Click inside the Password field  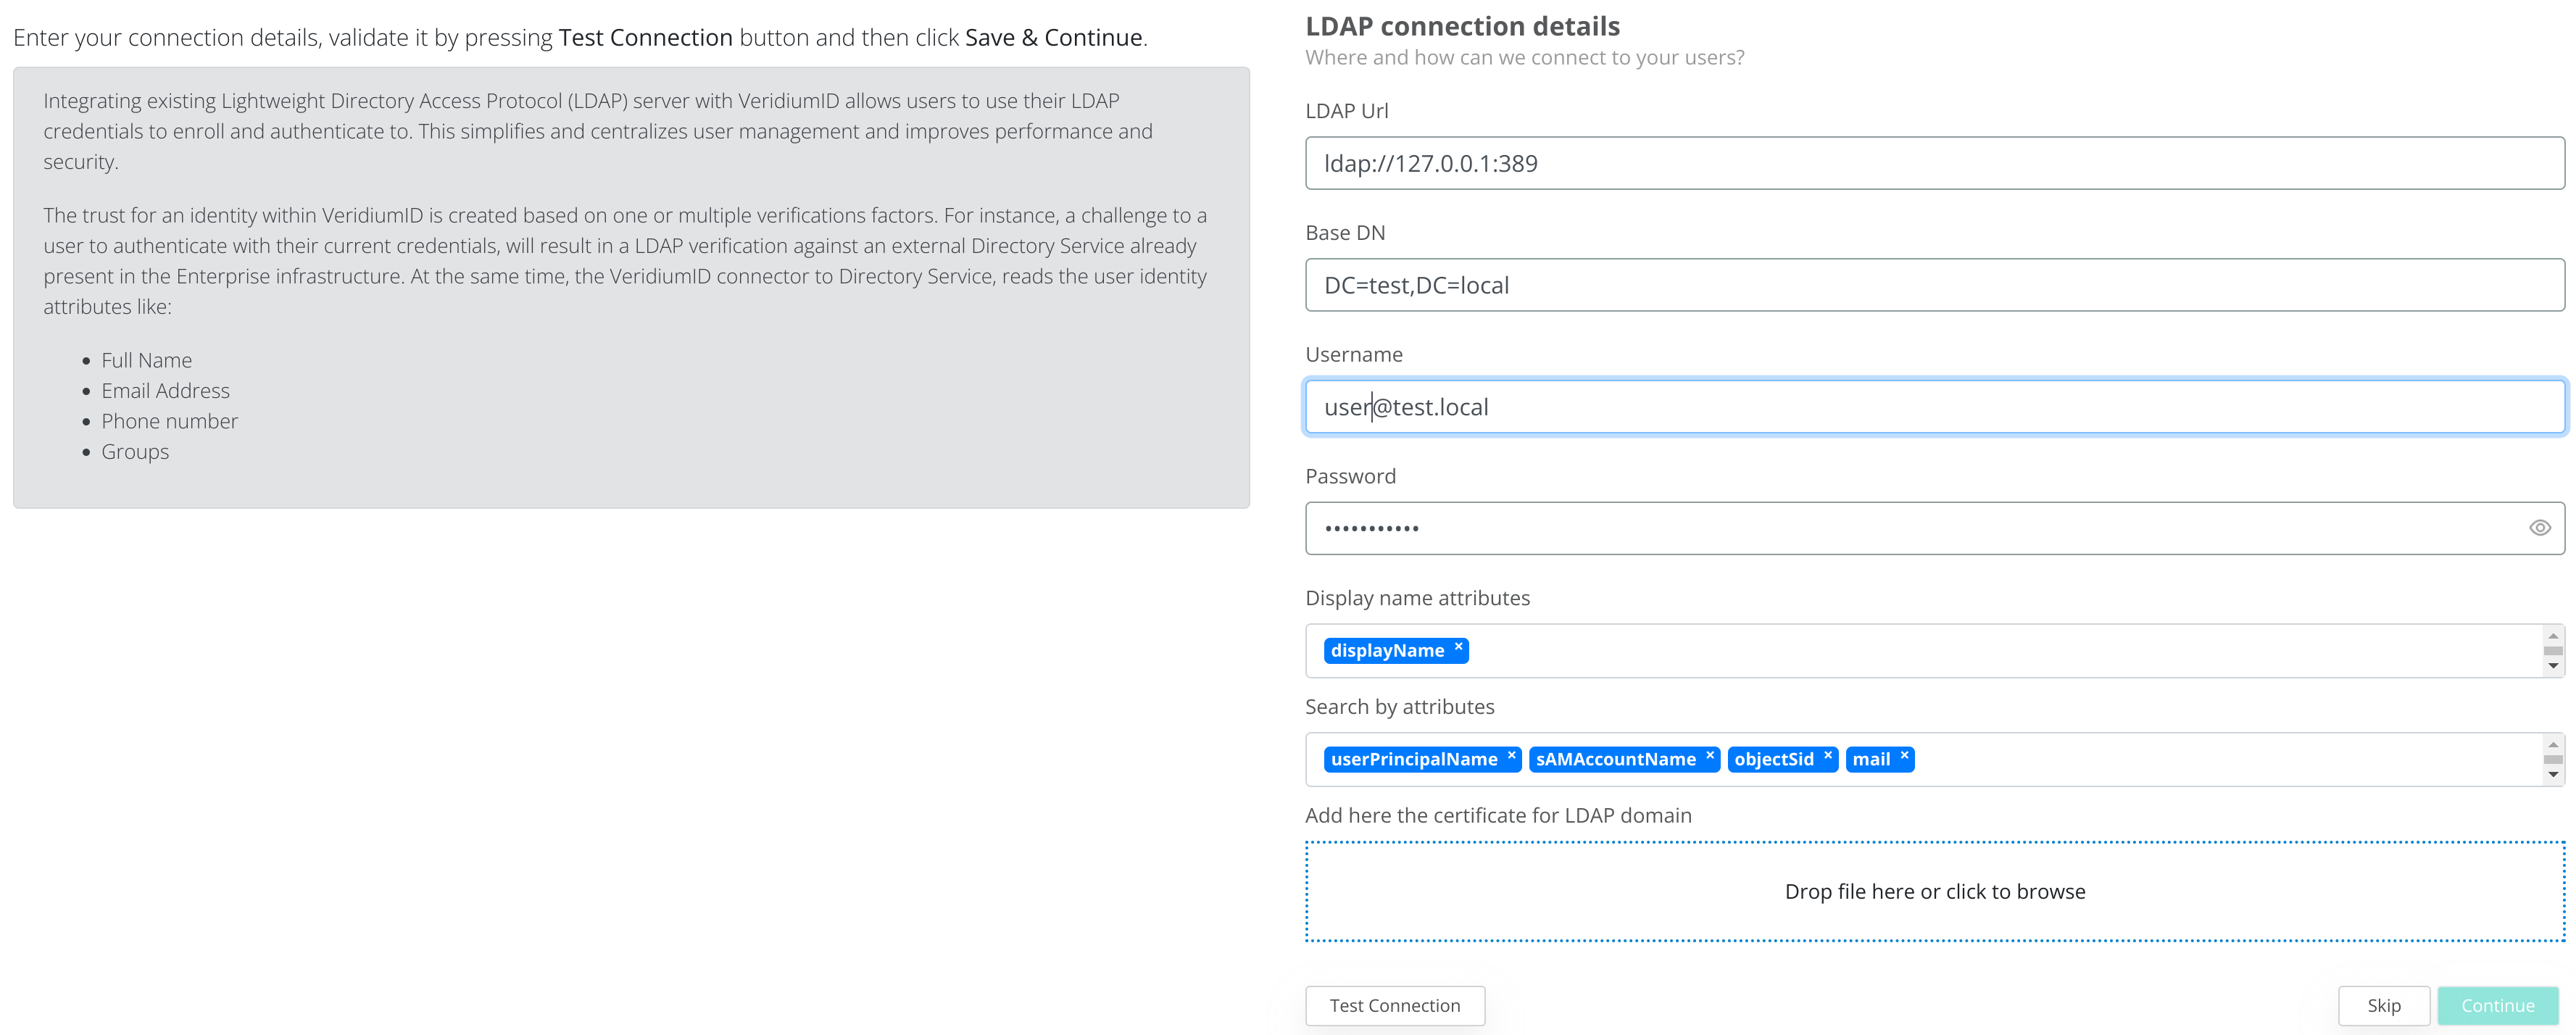[x=1900, y=529]
